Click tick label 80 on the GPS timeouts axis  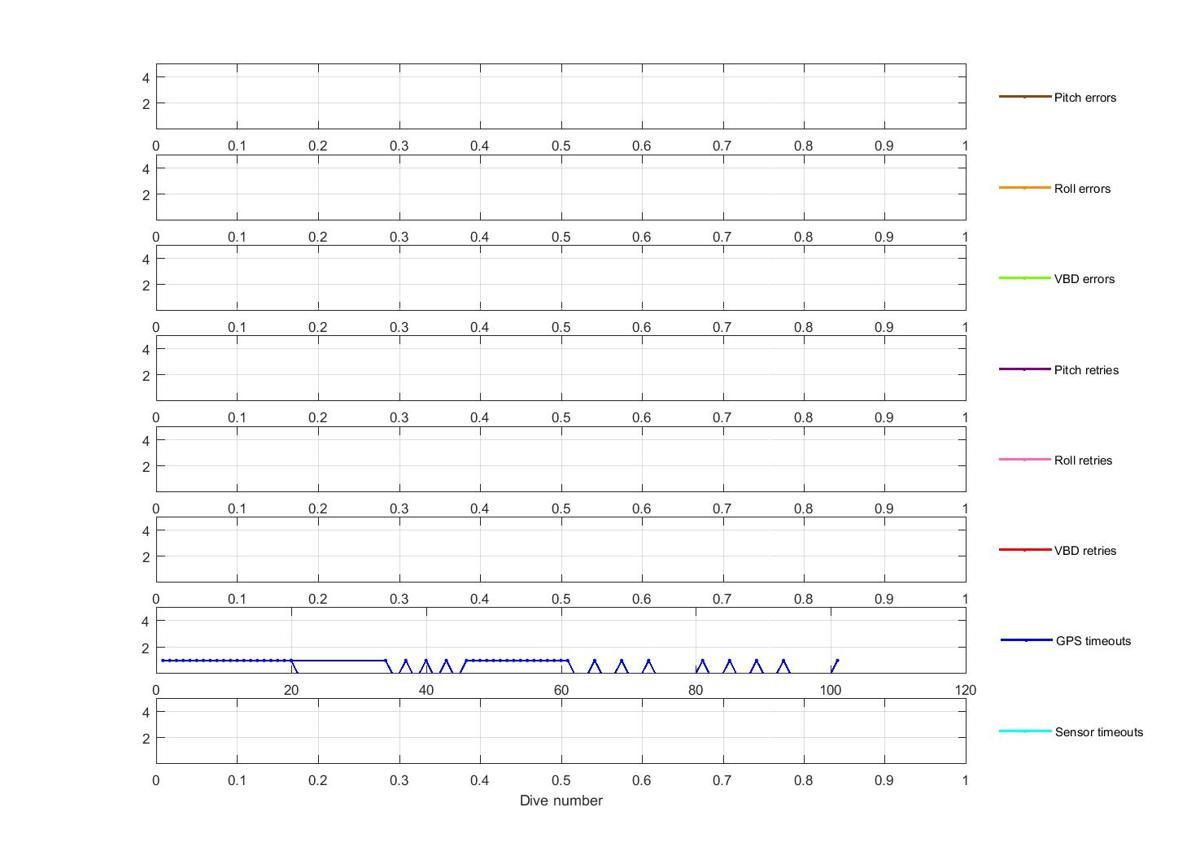(x=696, y=690)
